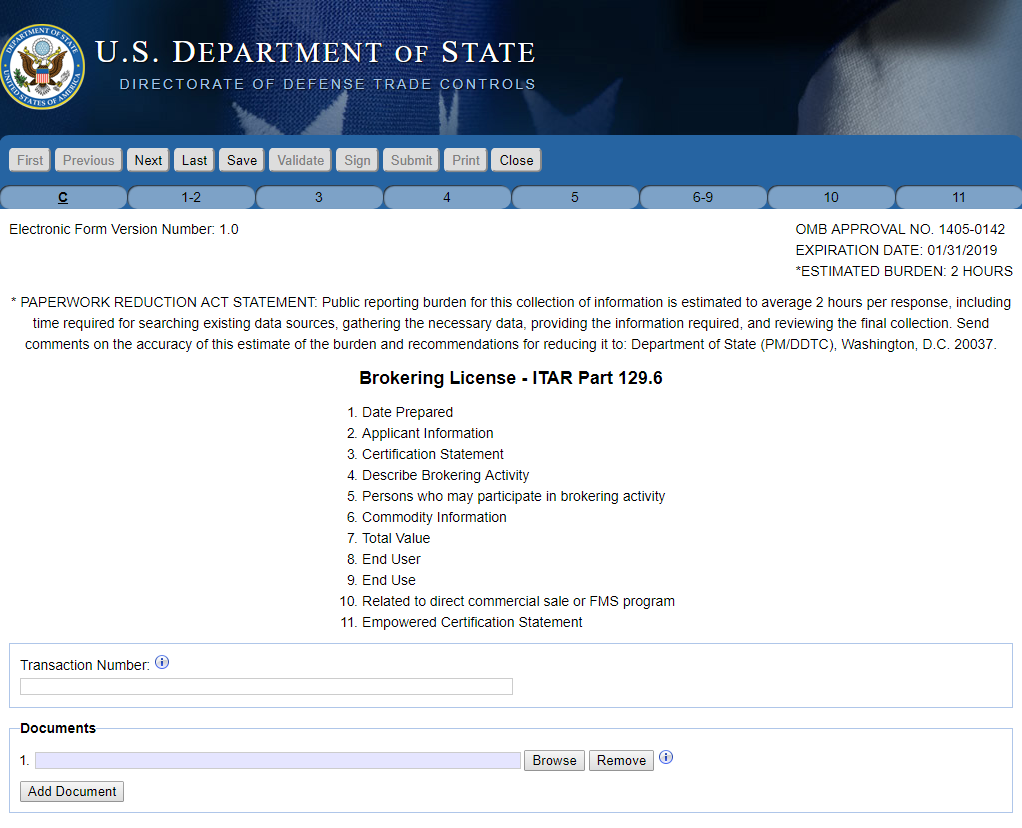Viewport: 1022px width, 828px height.
Task: Print the form
Action: point(465,160)
